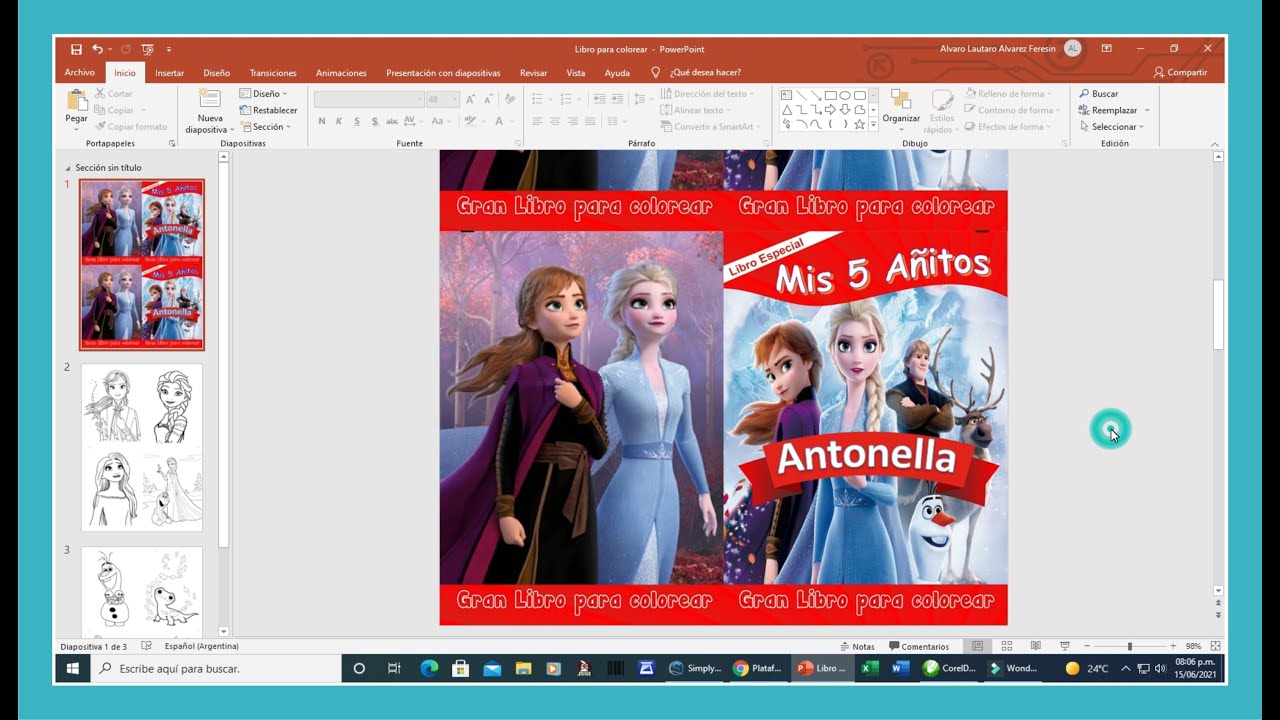Open Portapapeles dialog launcher

172,144
